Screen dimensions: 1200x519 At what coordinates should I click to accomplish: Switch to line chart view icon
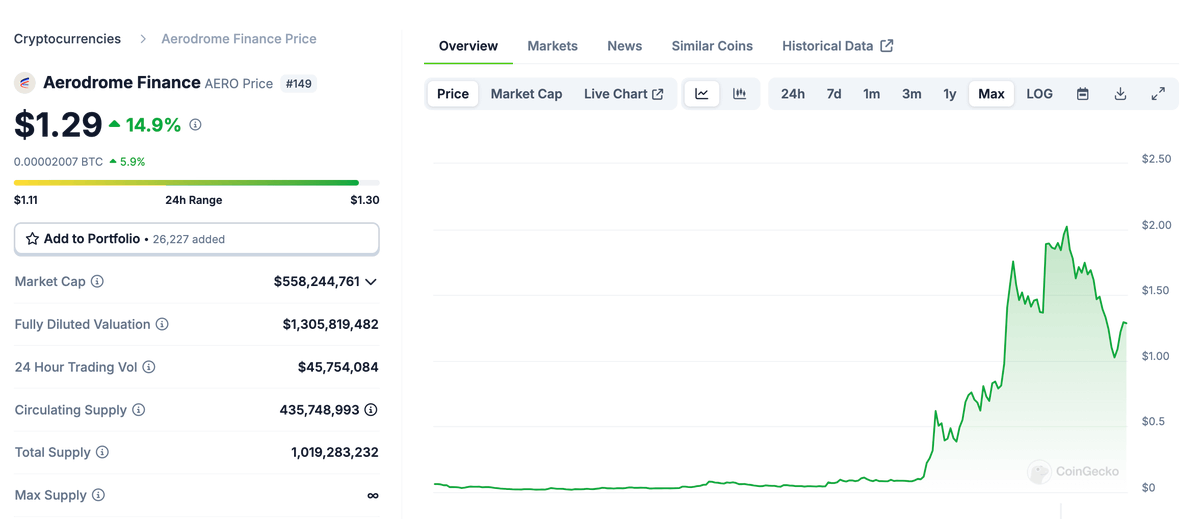(702, 94)
